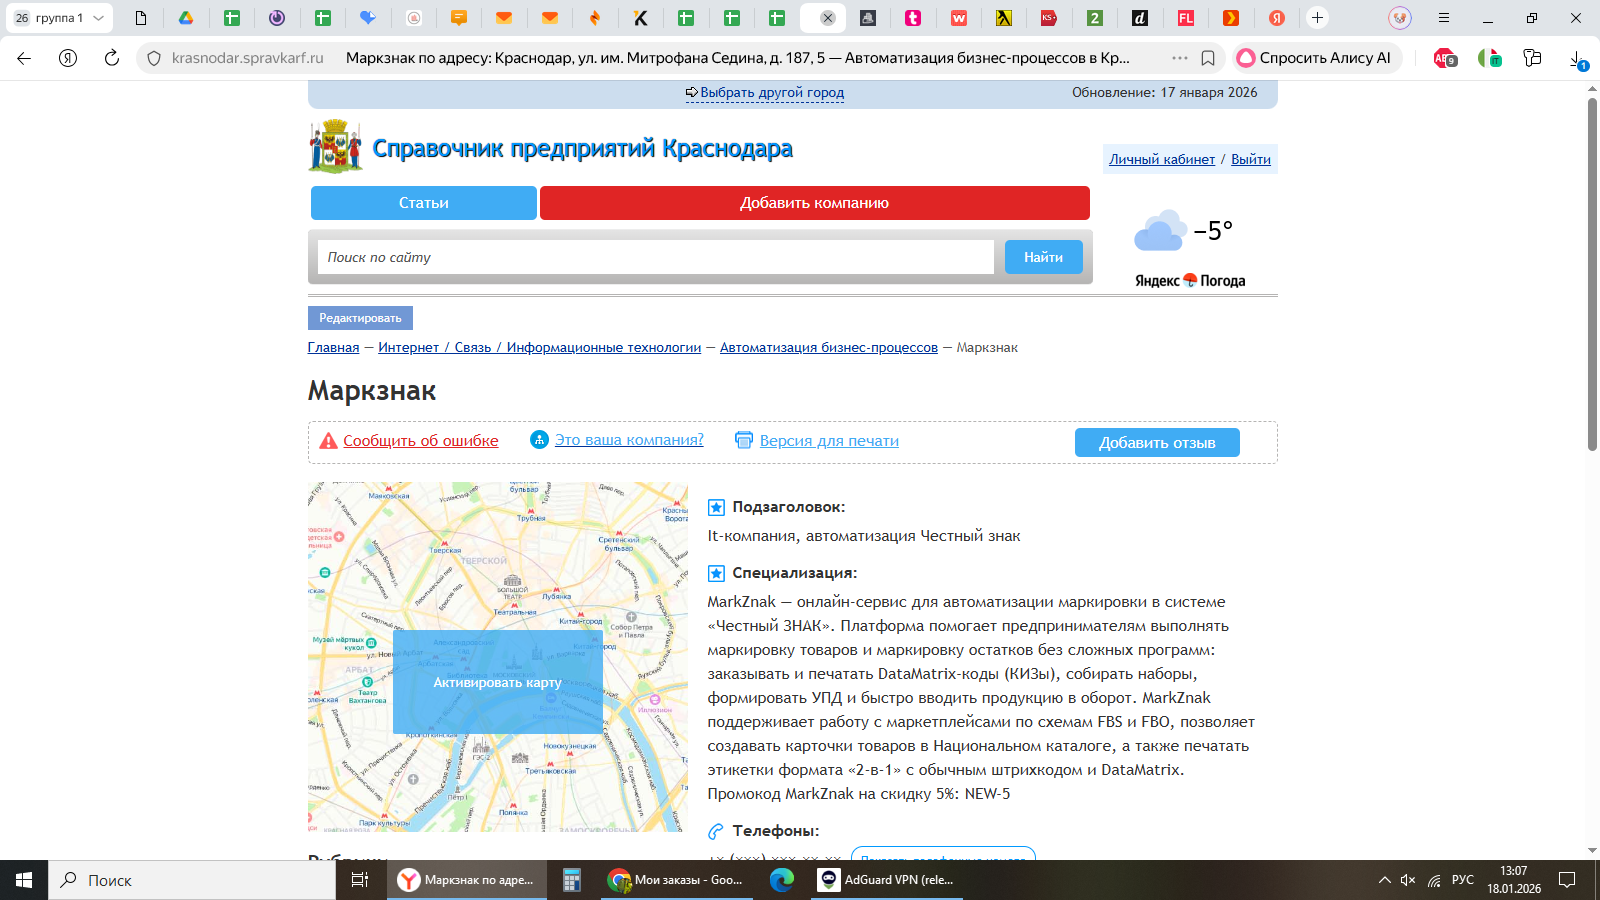Screen dimensions: 1600x900
Task: Open the Yandex home button in toolbar
Action: [68, 58]
